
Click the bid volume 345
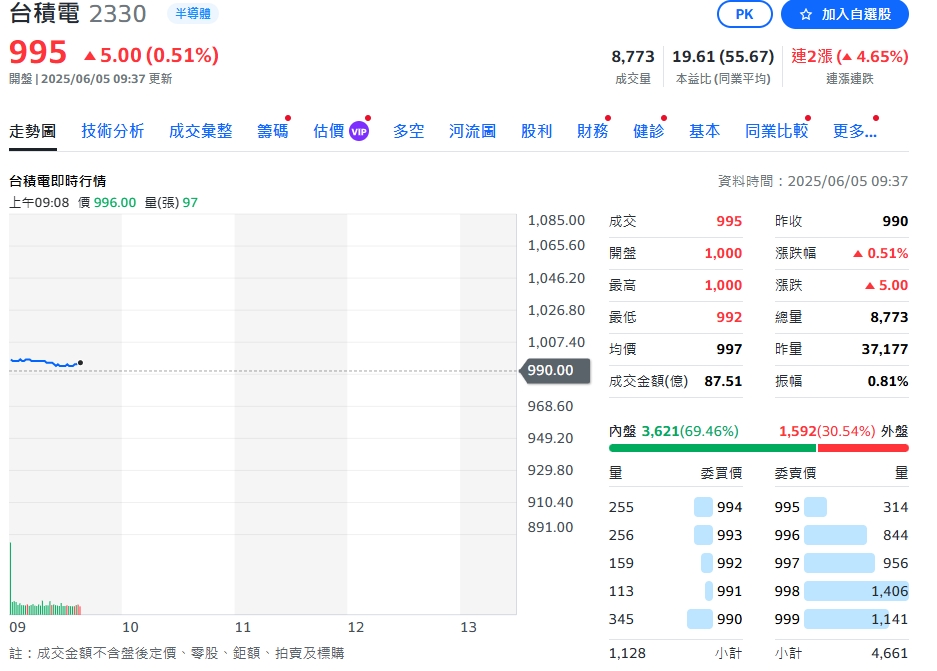[x=621, y=619]
